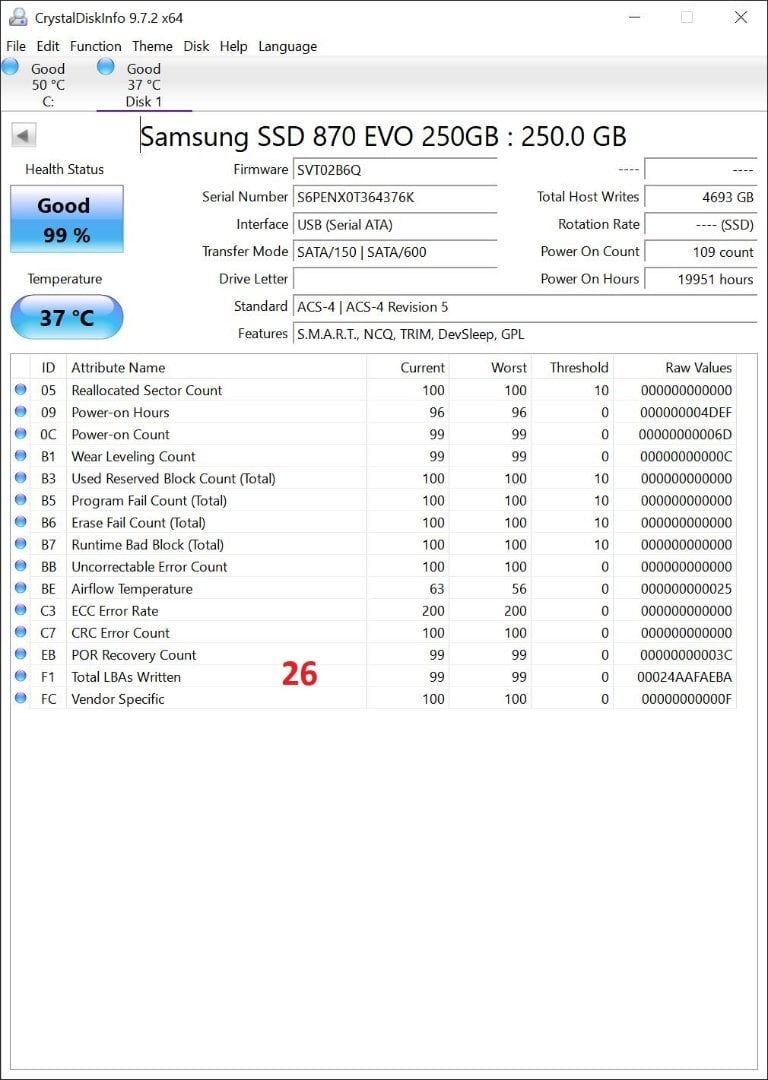The image size is (768, 1080).
Task: Select the Reallocated Sector Count attribute name
Action: [147, 390]
